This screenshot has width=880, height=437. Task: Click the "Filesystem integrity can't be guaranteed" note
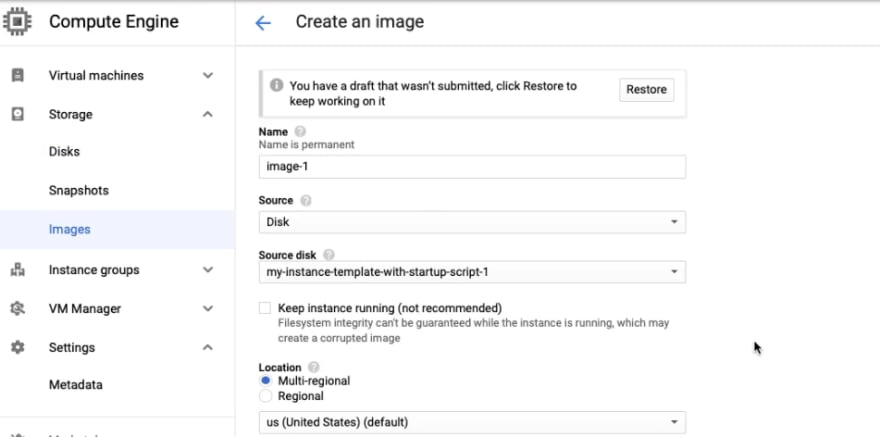[474, 330]
